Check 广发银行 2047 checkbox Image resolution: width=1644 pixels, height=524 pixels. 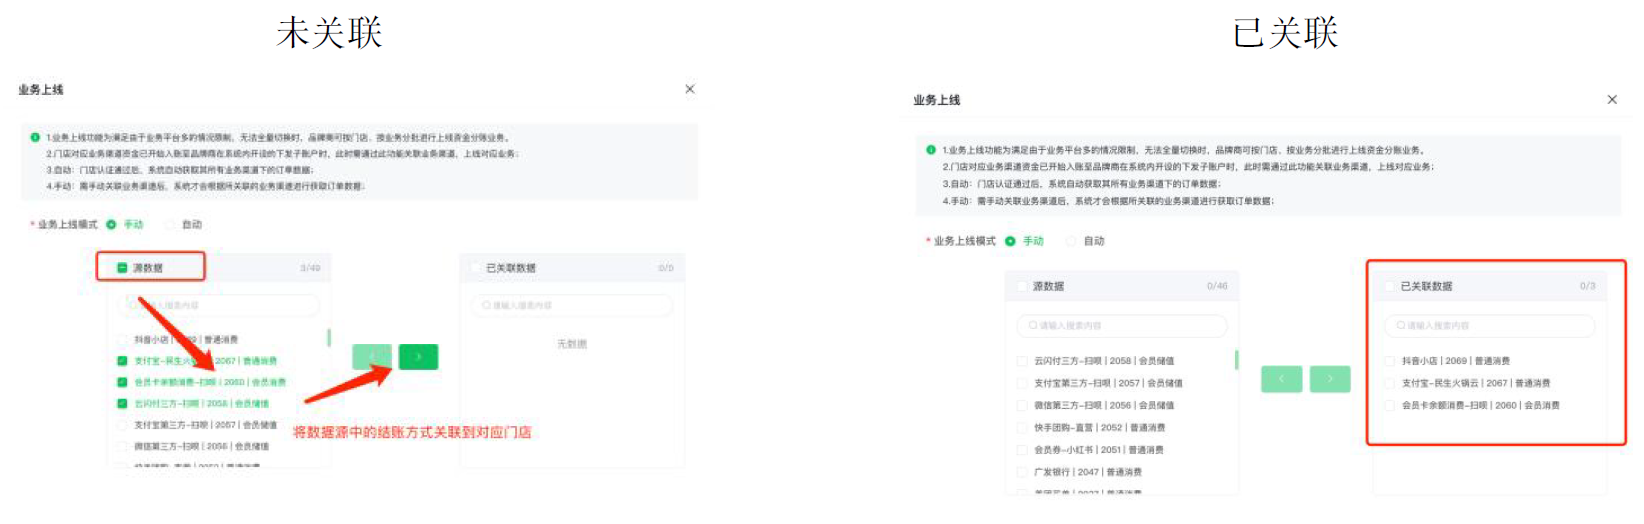(1022, 472)
